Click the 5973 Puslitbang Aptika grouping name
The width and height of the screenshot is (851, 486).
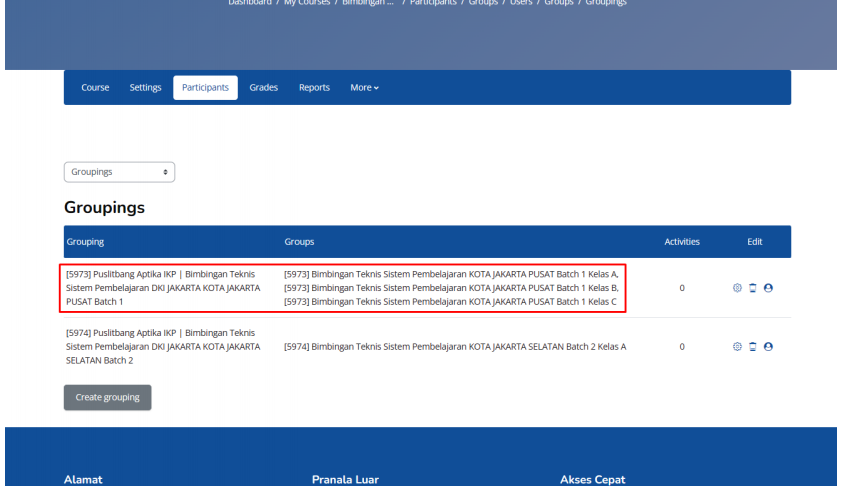click(x=162, y=288)
